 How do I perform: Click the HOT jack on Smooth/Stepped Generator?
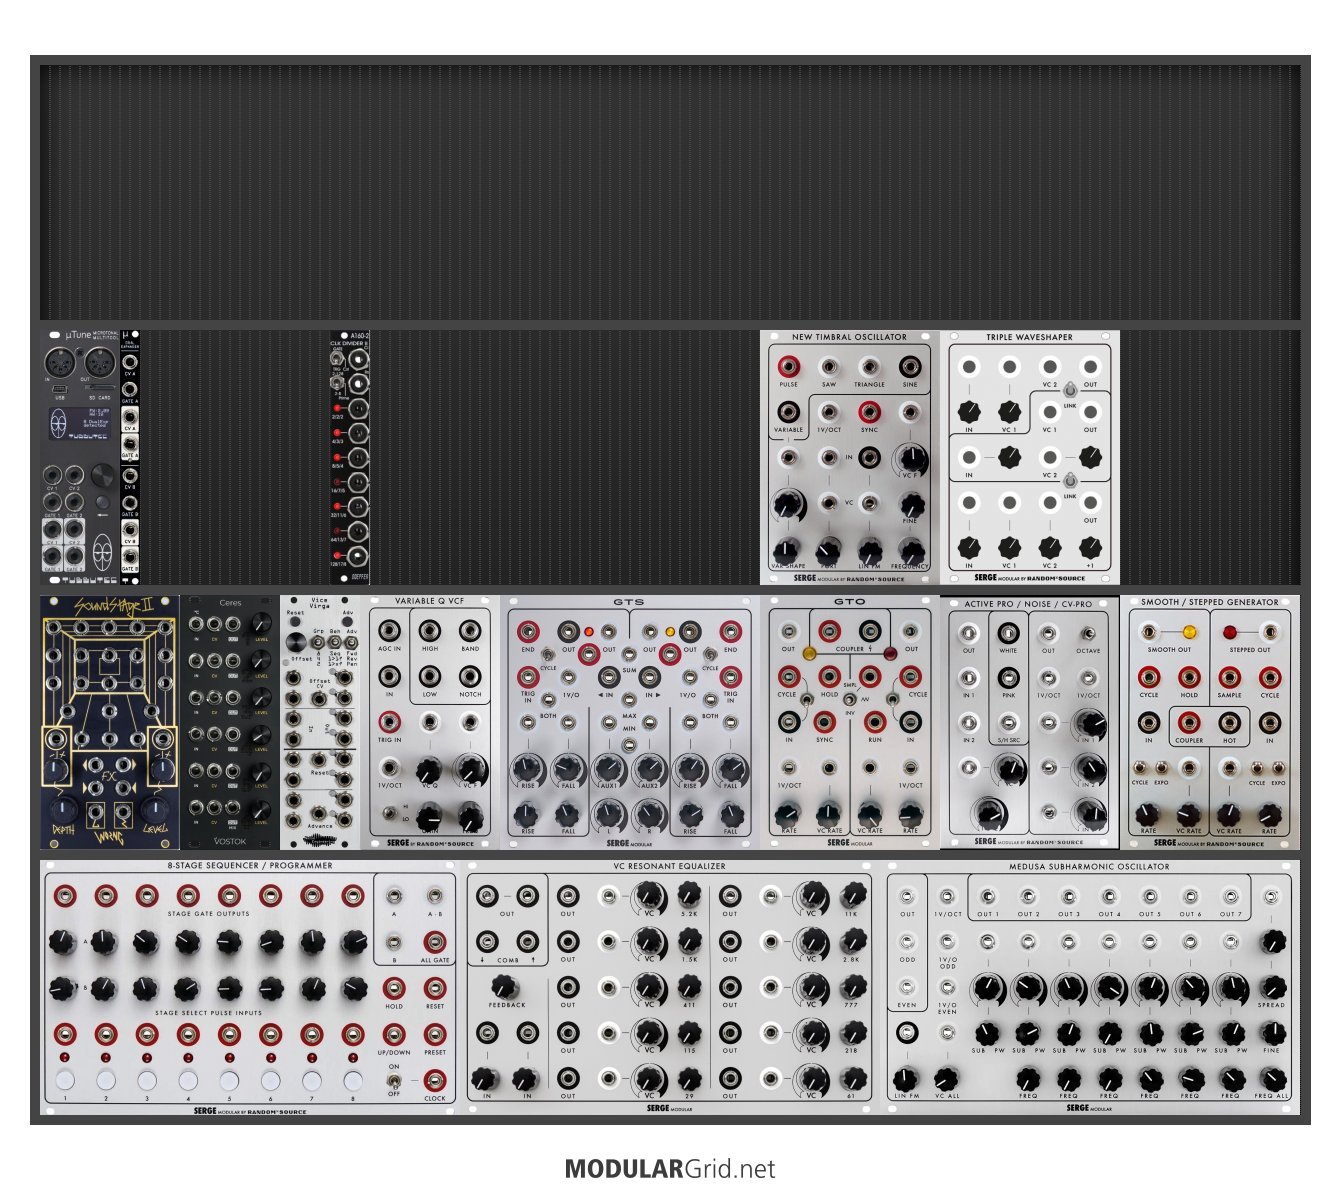pos(1229,723)
